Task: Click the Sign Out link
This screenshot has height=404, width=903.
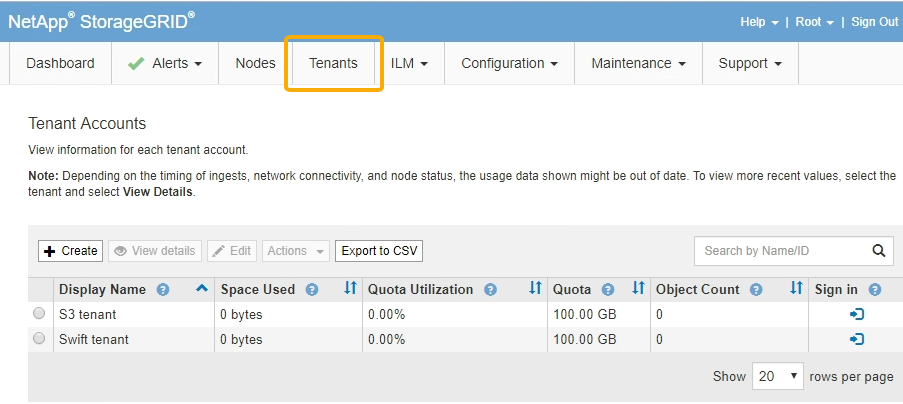Action: click(x=874, y=22)
